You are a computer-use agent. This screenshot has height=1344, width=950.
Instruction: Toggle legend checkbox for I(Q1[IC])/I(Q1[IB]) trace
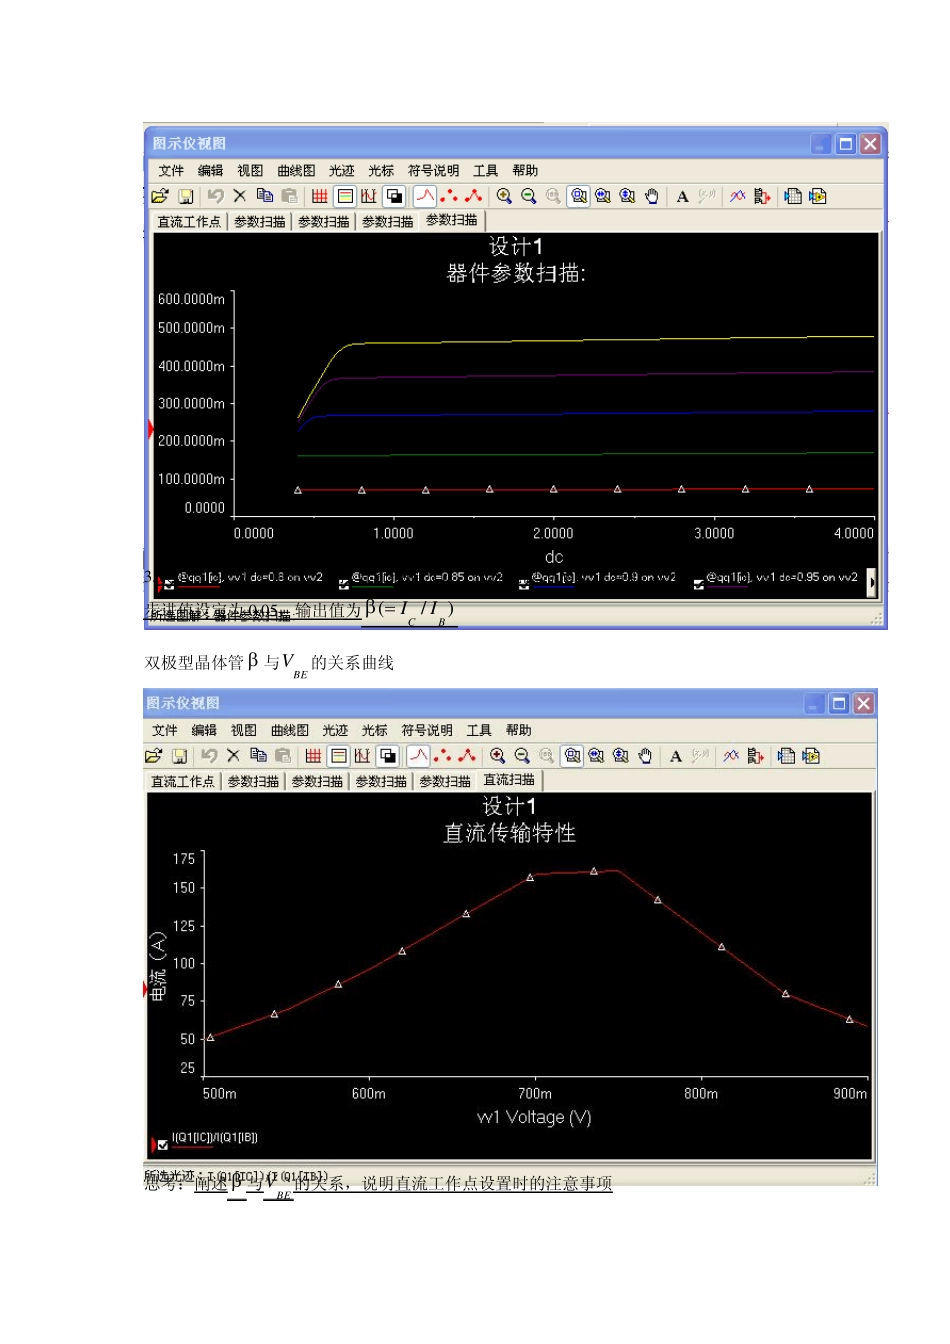click(x=163, y=1145)
